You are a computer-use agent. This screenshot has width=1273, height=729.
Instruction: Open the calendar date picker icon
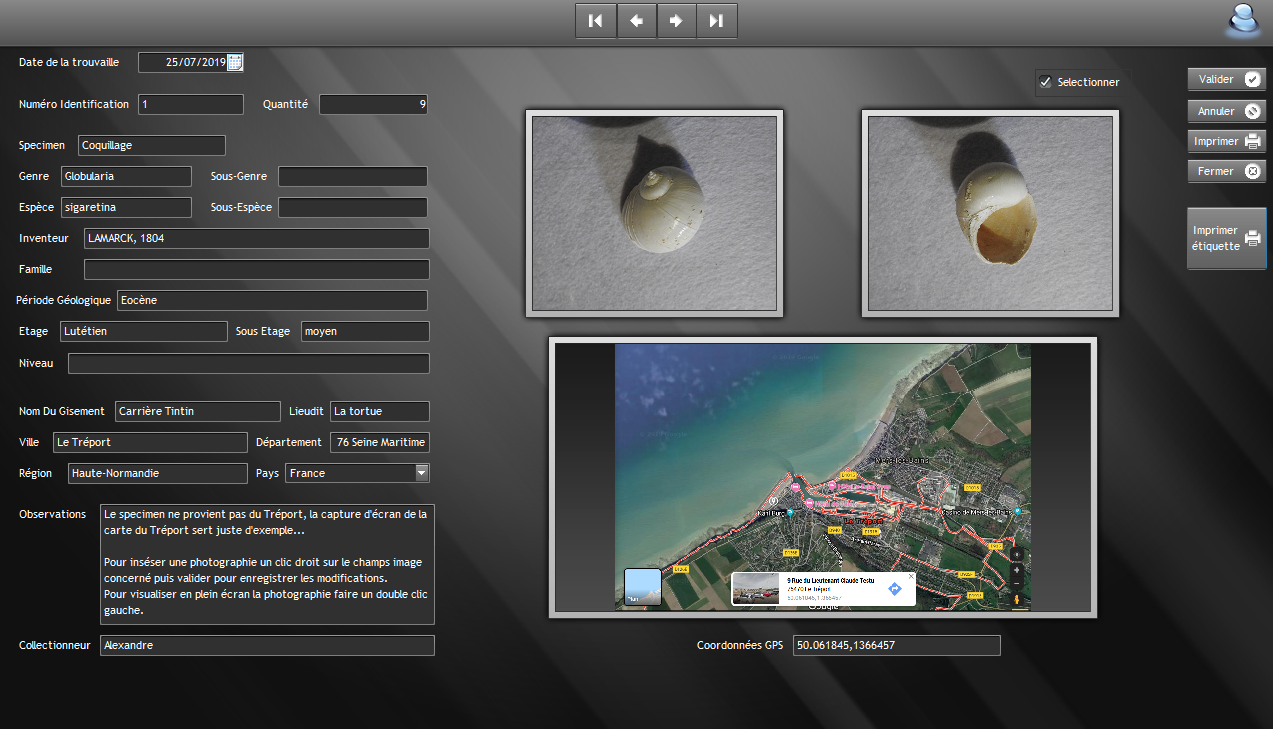point(235,62)
